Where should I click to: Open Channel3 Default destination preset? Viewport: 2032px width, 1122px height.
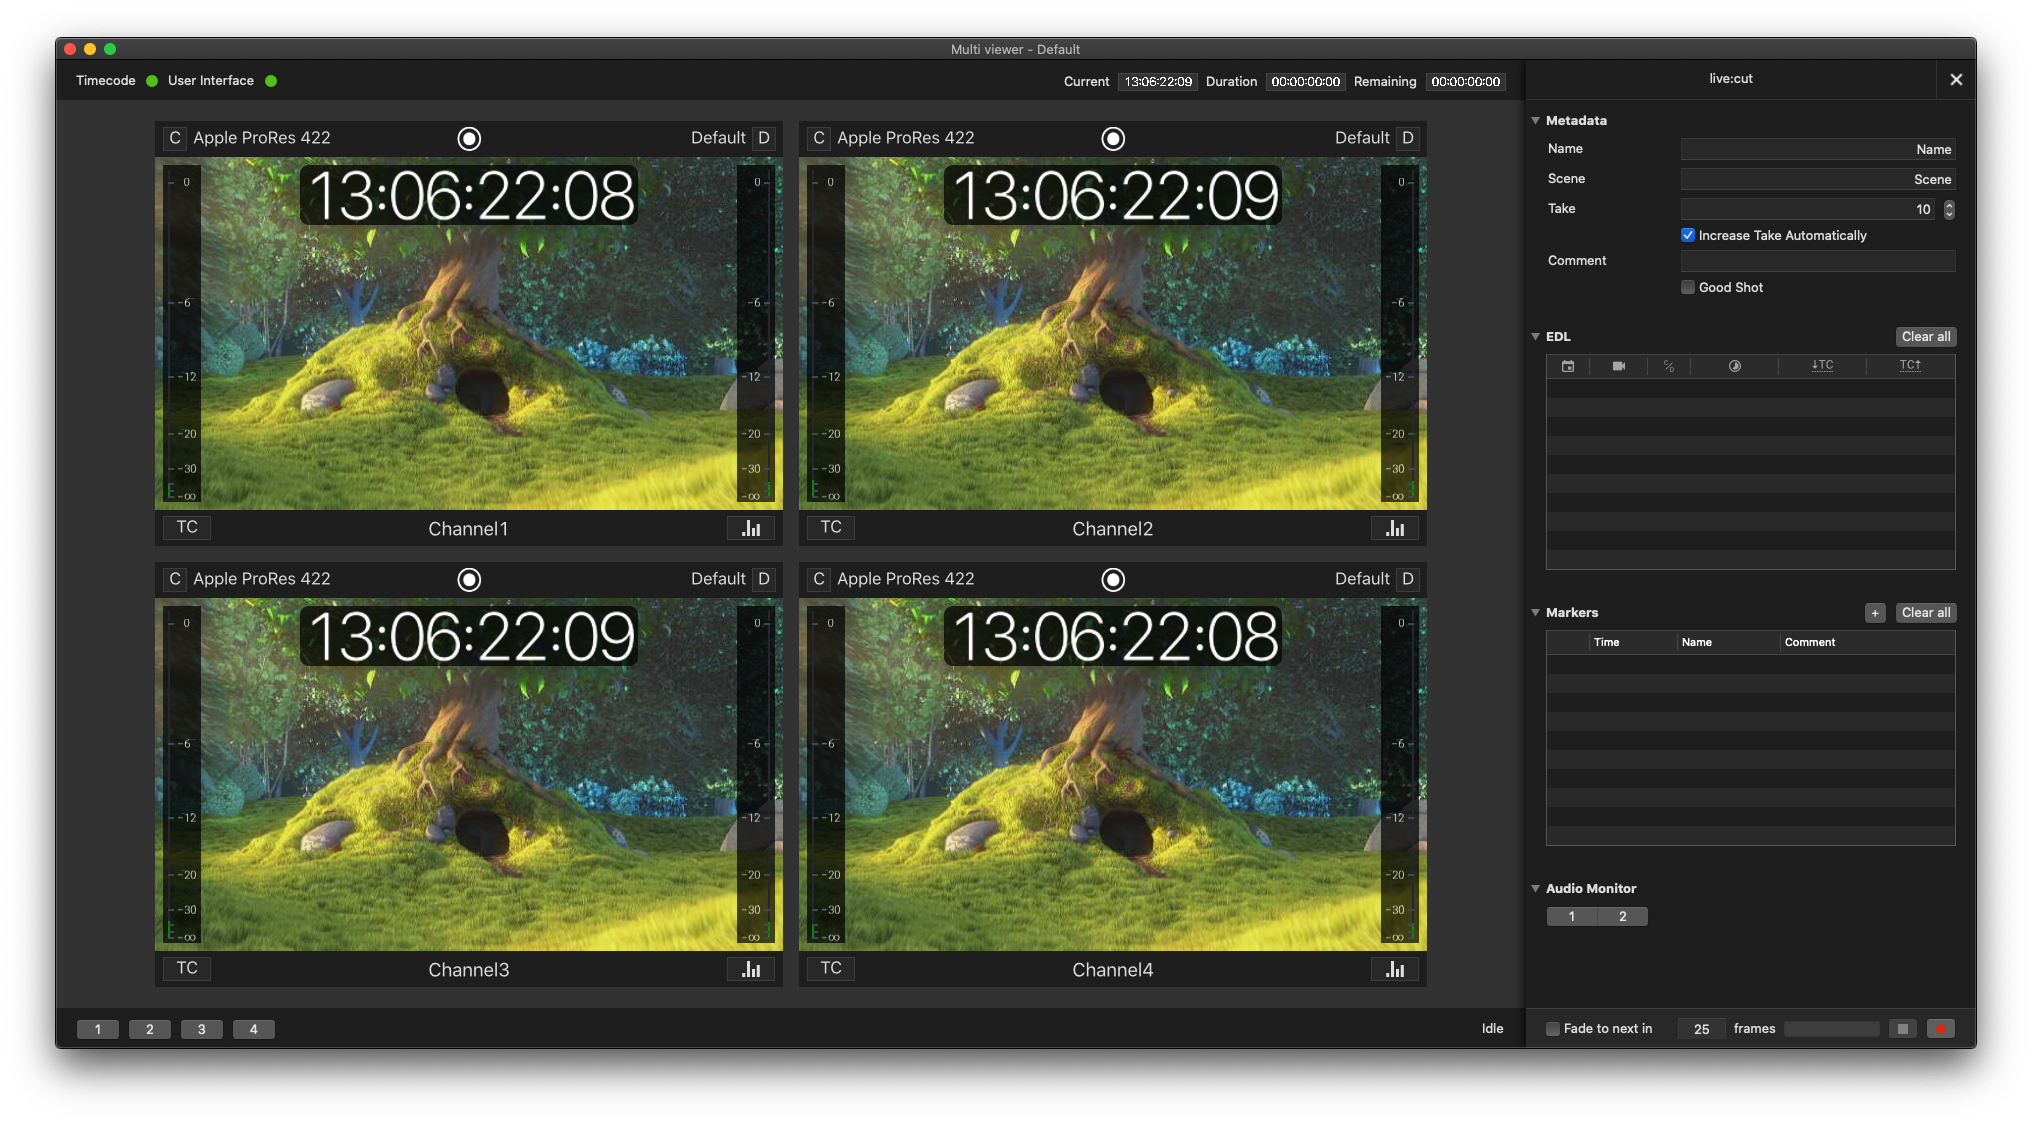pos(718,579)
